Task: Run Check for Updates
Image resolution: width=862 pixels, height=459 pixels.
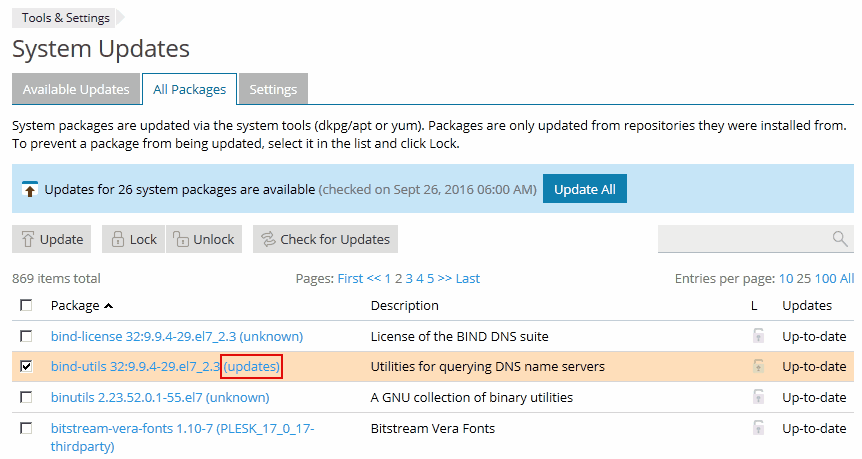Action: pos(325,239)
